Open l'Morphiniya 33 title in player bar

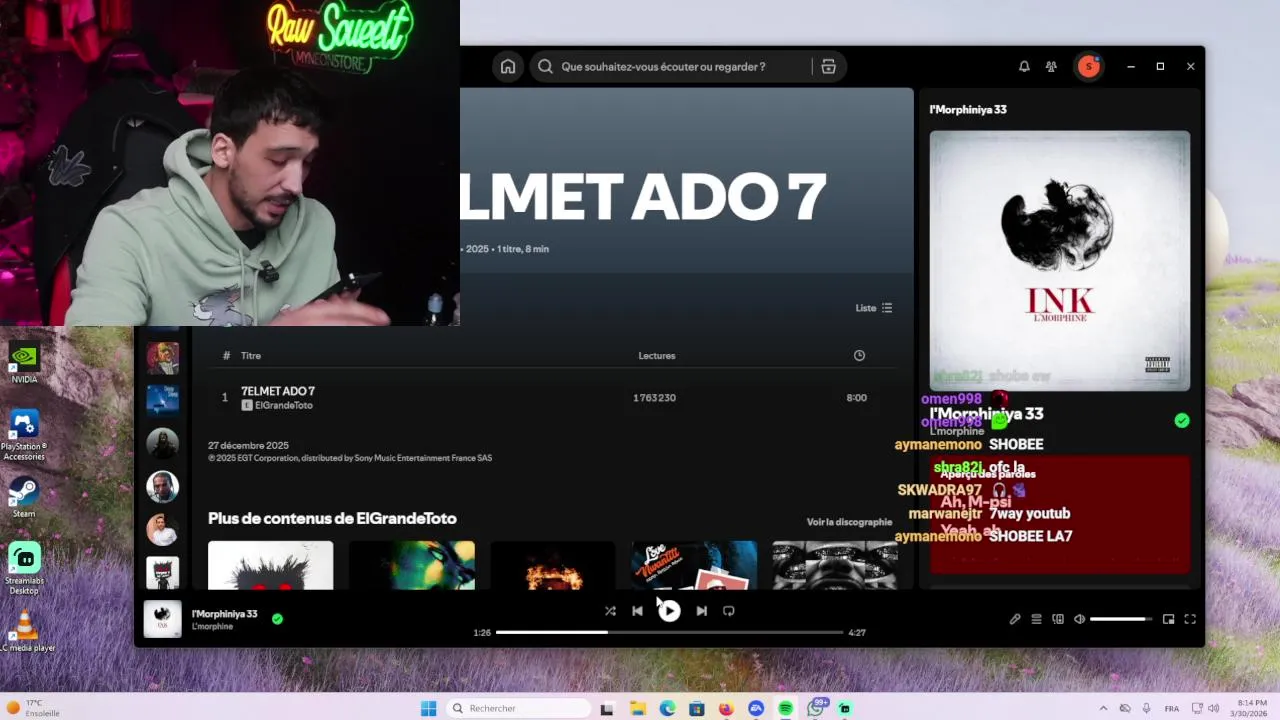point(225,614)
